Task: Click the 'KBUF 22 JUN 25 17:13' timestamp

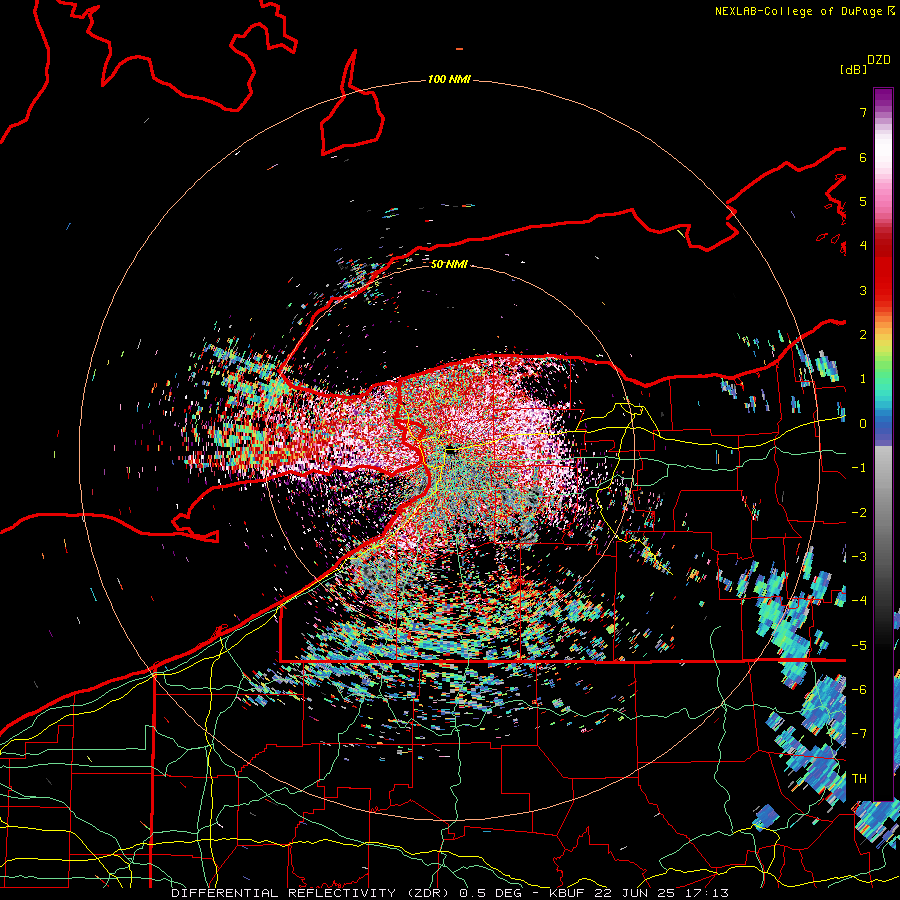Action: click(639, 893)
